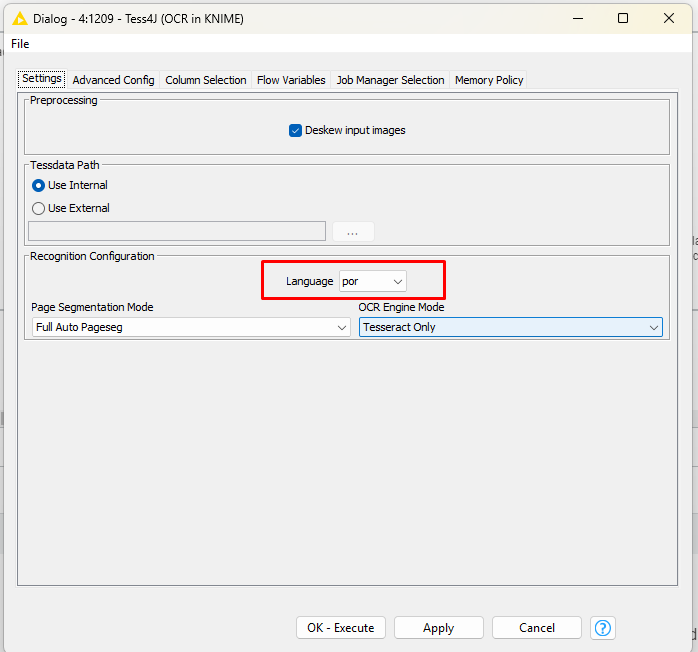Maximize the dialog window
The width and height of the screenshot is (698, 652).
pos(623,18)
